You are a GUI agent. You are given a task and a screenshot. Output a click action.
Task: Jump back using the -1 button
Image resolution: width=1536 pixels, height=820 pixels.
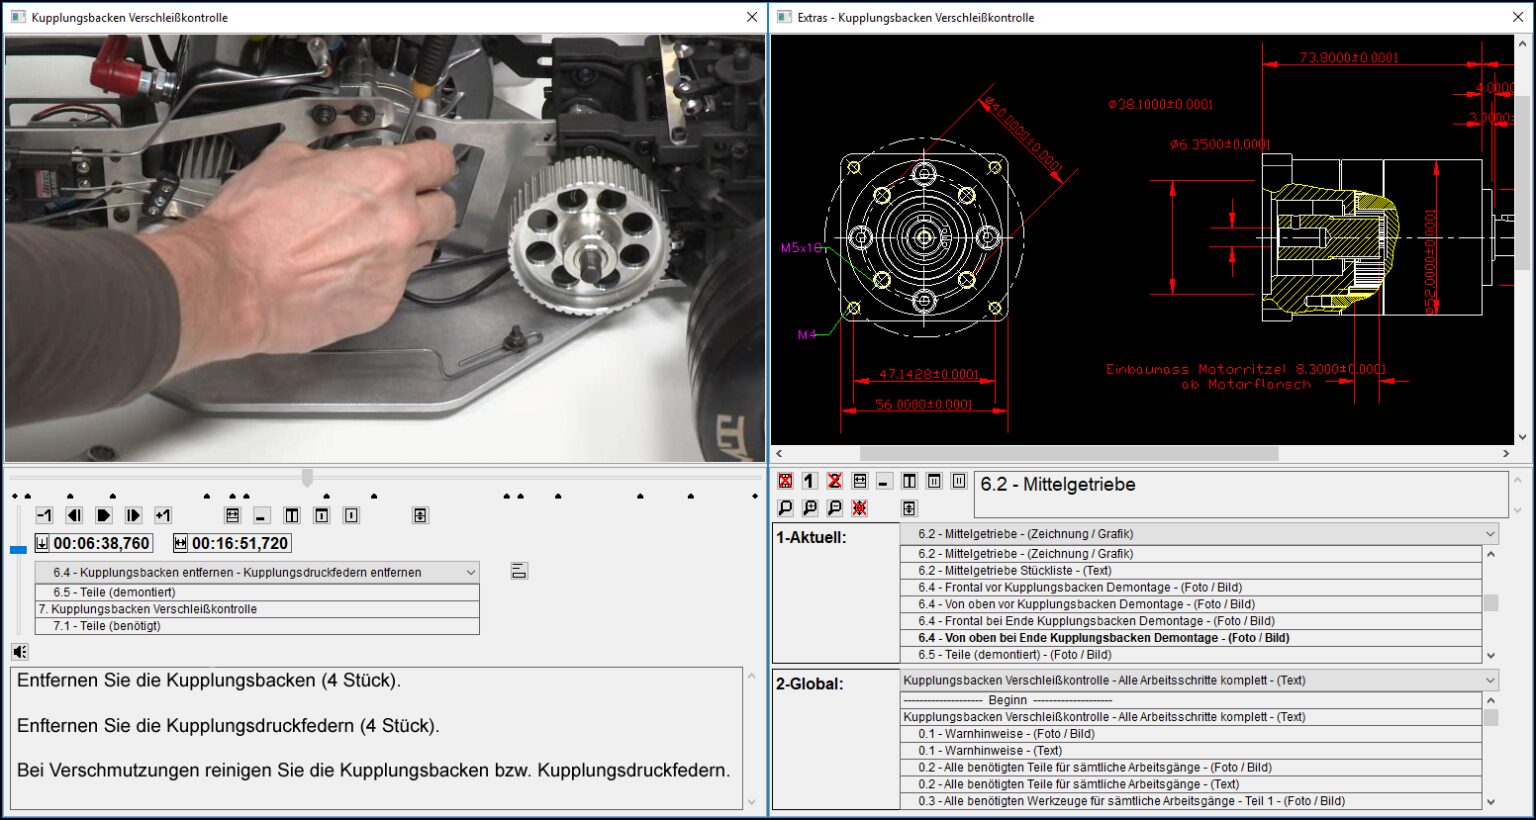click(x=44, y=516)
